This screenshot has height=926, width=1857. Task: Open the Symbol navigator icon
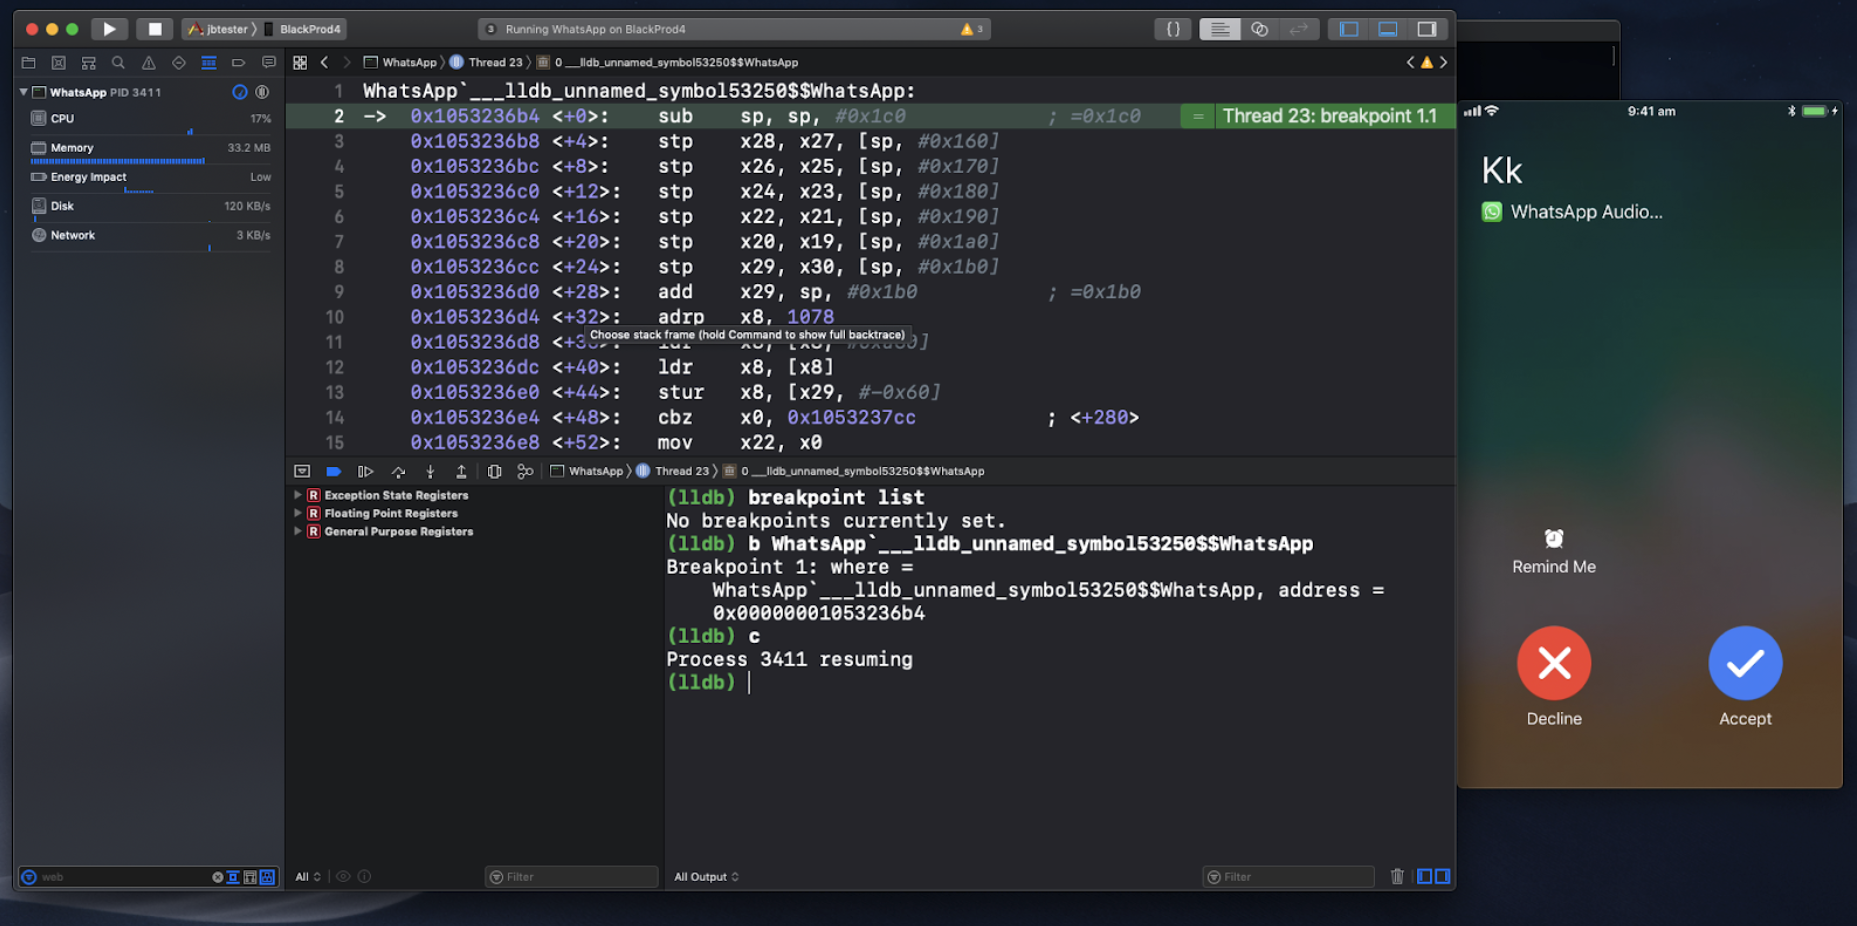(x=88, y=62)
